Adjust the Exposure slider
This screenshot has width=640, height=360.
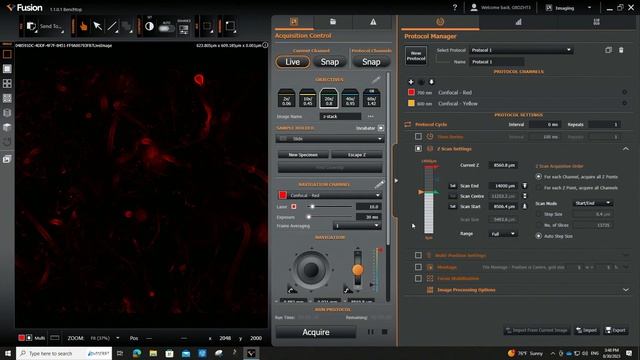(x=309, y=217)
